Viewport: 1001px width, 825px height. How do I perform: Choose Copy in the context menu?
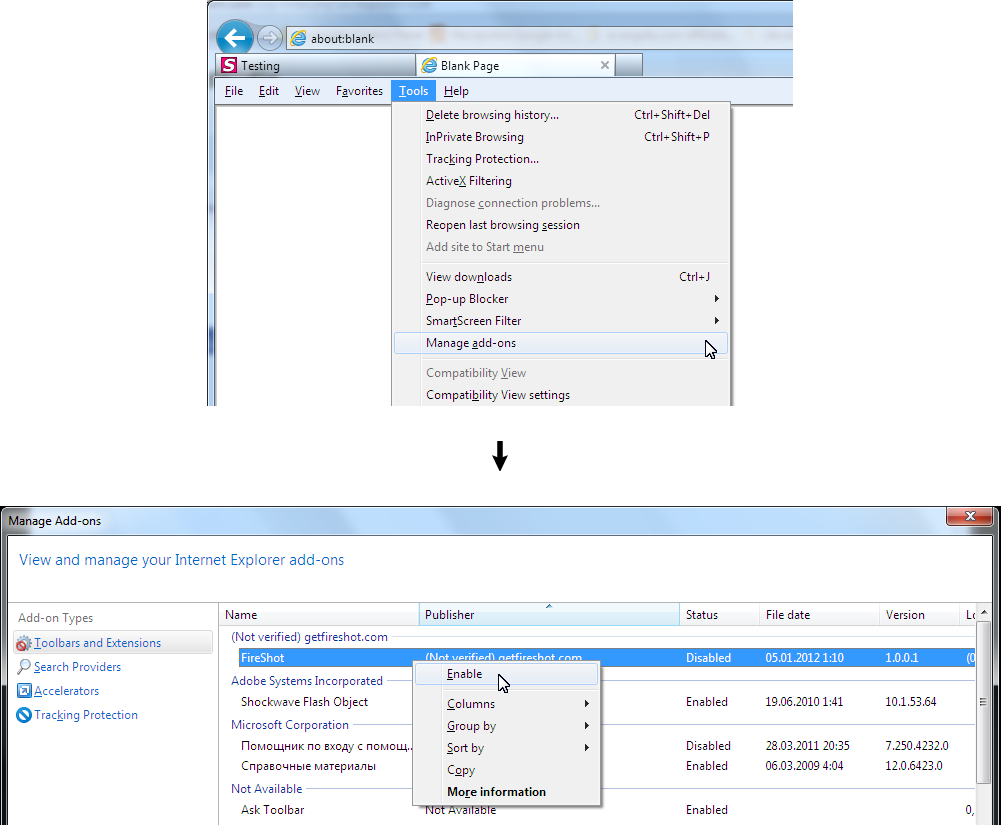click(x=506, y=770)
